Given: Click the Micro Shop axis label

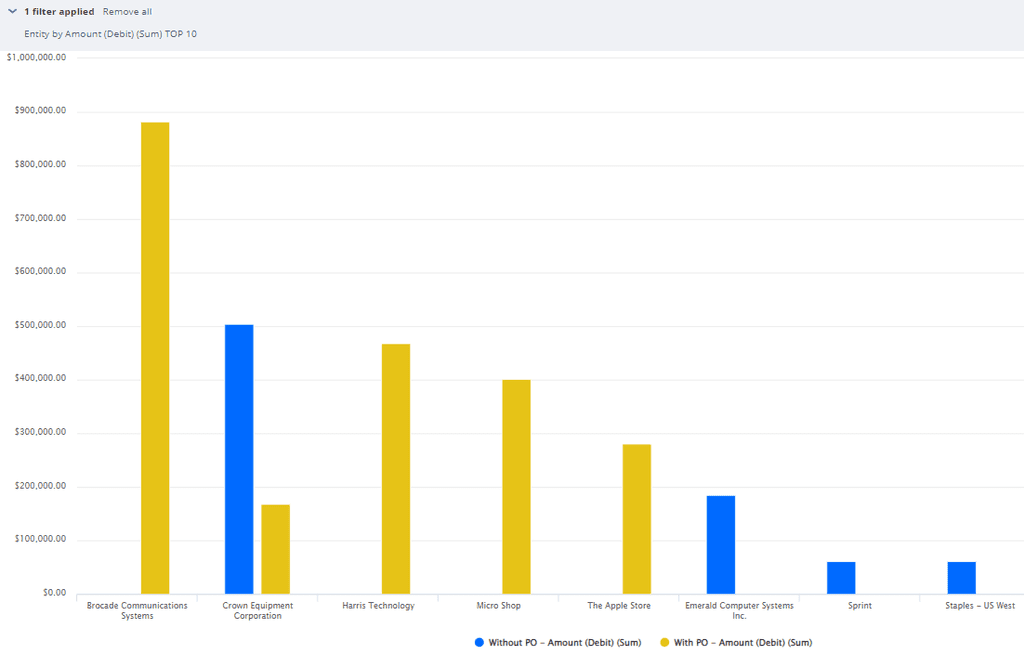Looking at the screenshot, I should [x=499, y=605].
